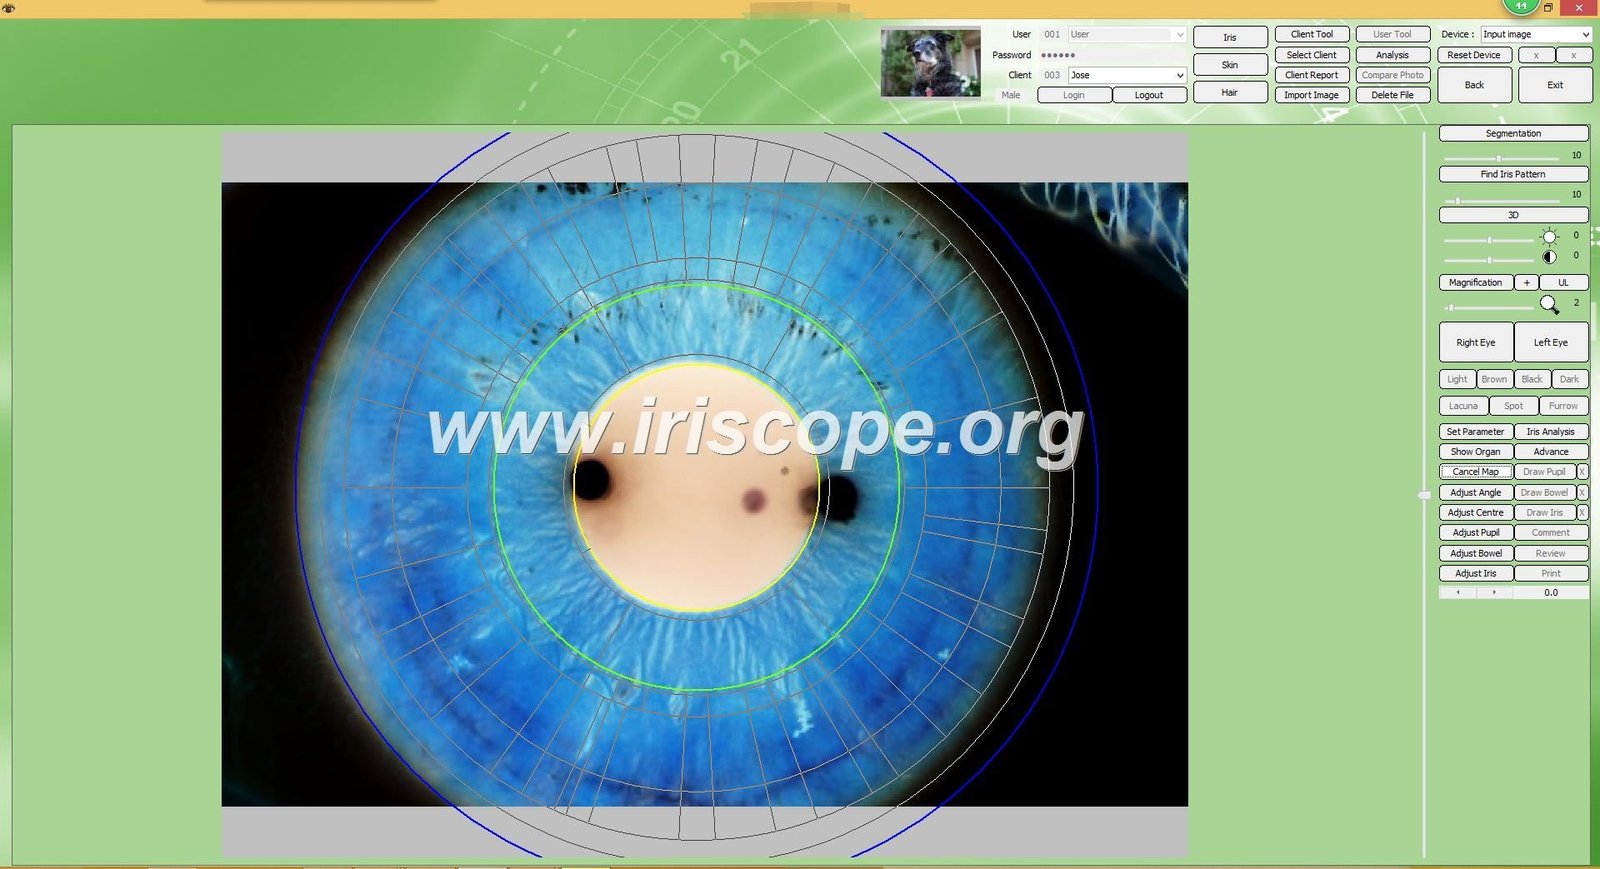
Task: Click Show Organ button
Action: [x=1476, y=452]
